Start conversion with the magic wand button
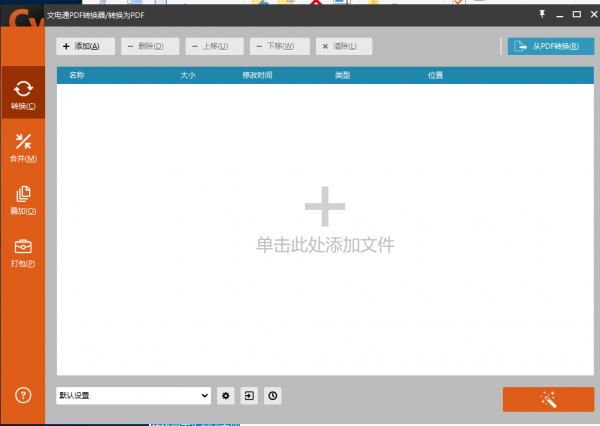 [x=548, y=399]
